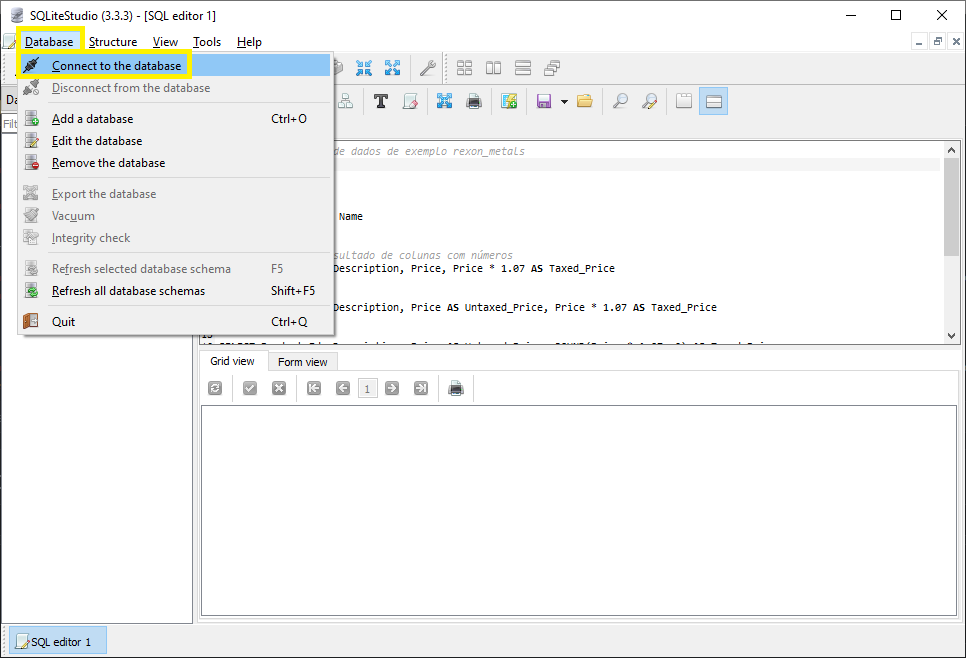Click the expand arrows toolbar icon
The width and height of the screenshot is (966, 658).
(392, 68)
